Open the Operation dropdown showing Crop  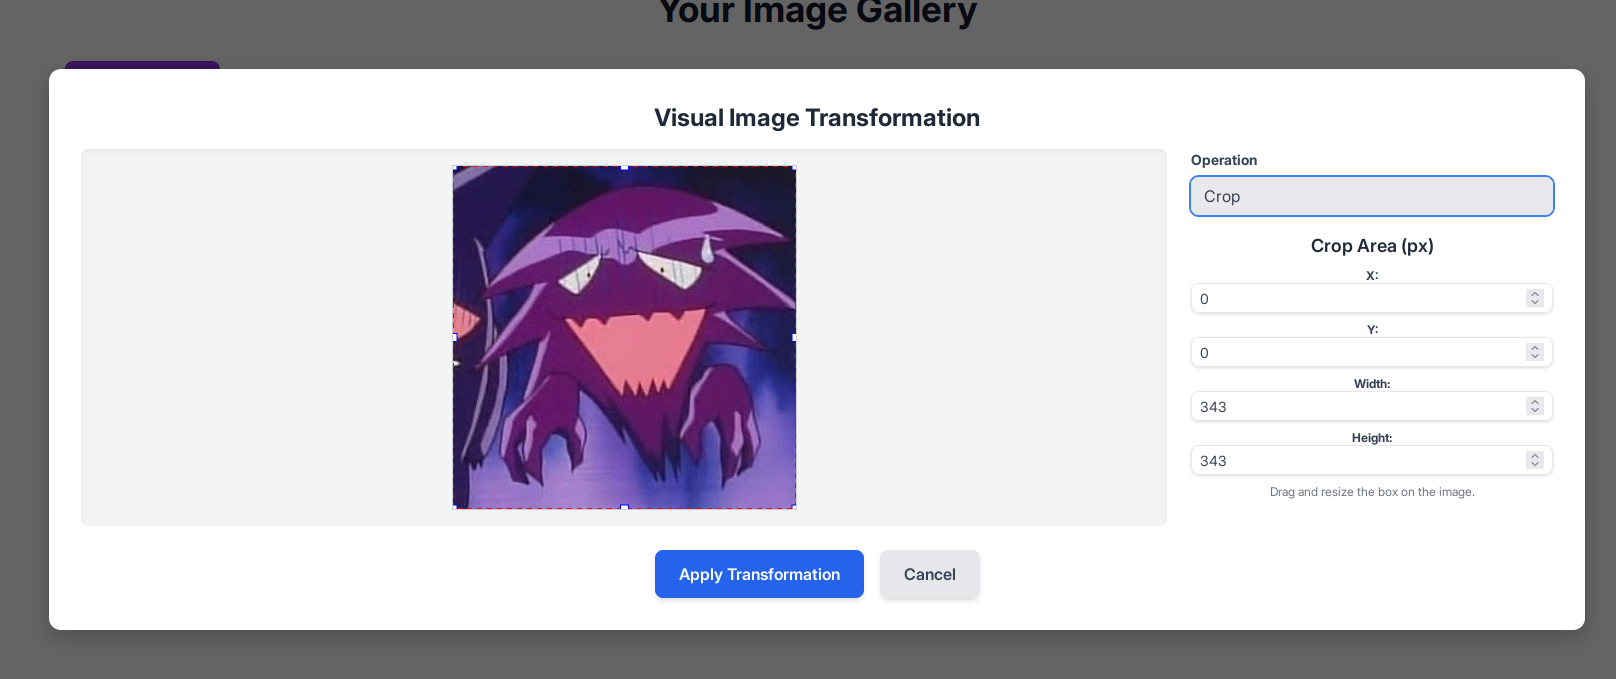[1371, 196]
